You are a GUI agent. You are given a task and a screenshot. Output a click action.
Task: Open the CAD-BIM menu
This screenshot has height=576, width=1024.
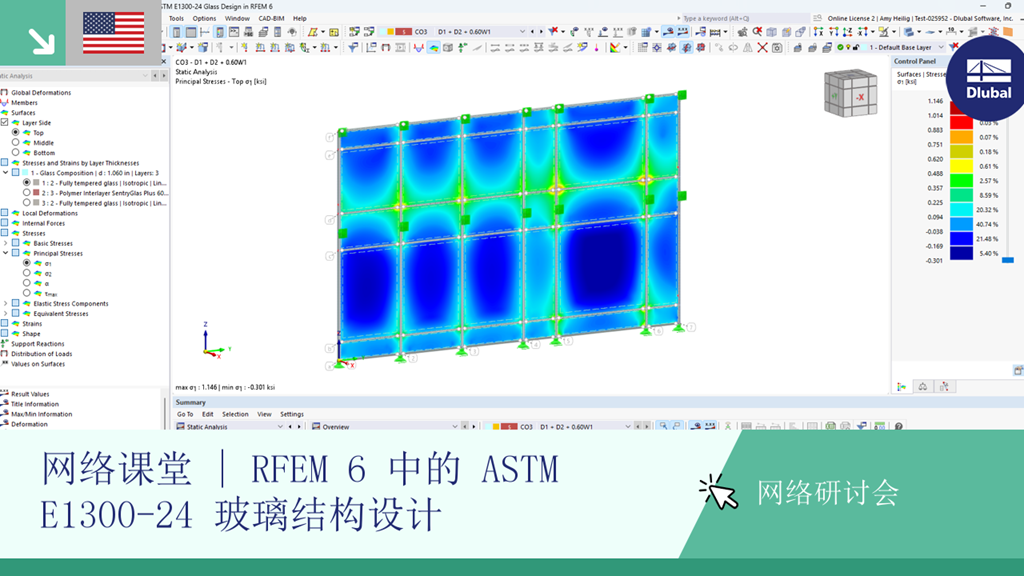[270, 18]
